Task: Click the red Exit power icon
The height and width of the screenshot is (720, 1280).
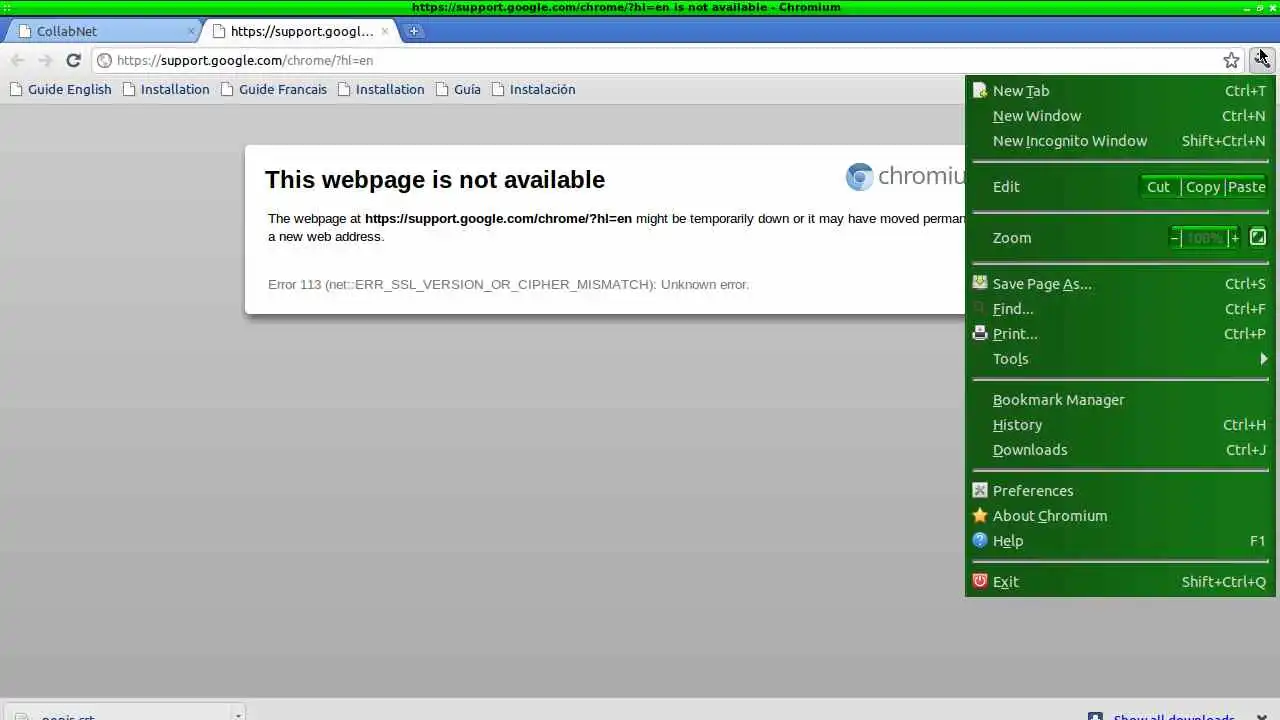Action: (x=980, y=581)
